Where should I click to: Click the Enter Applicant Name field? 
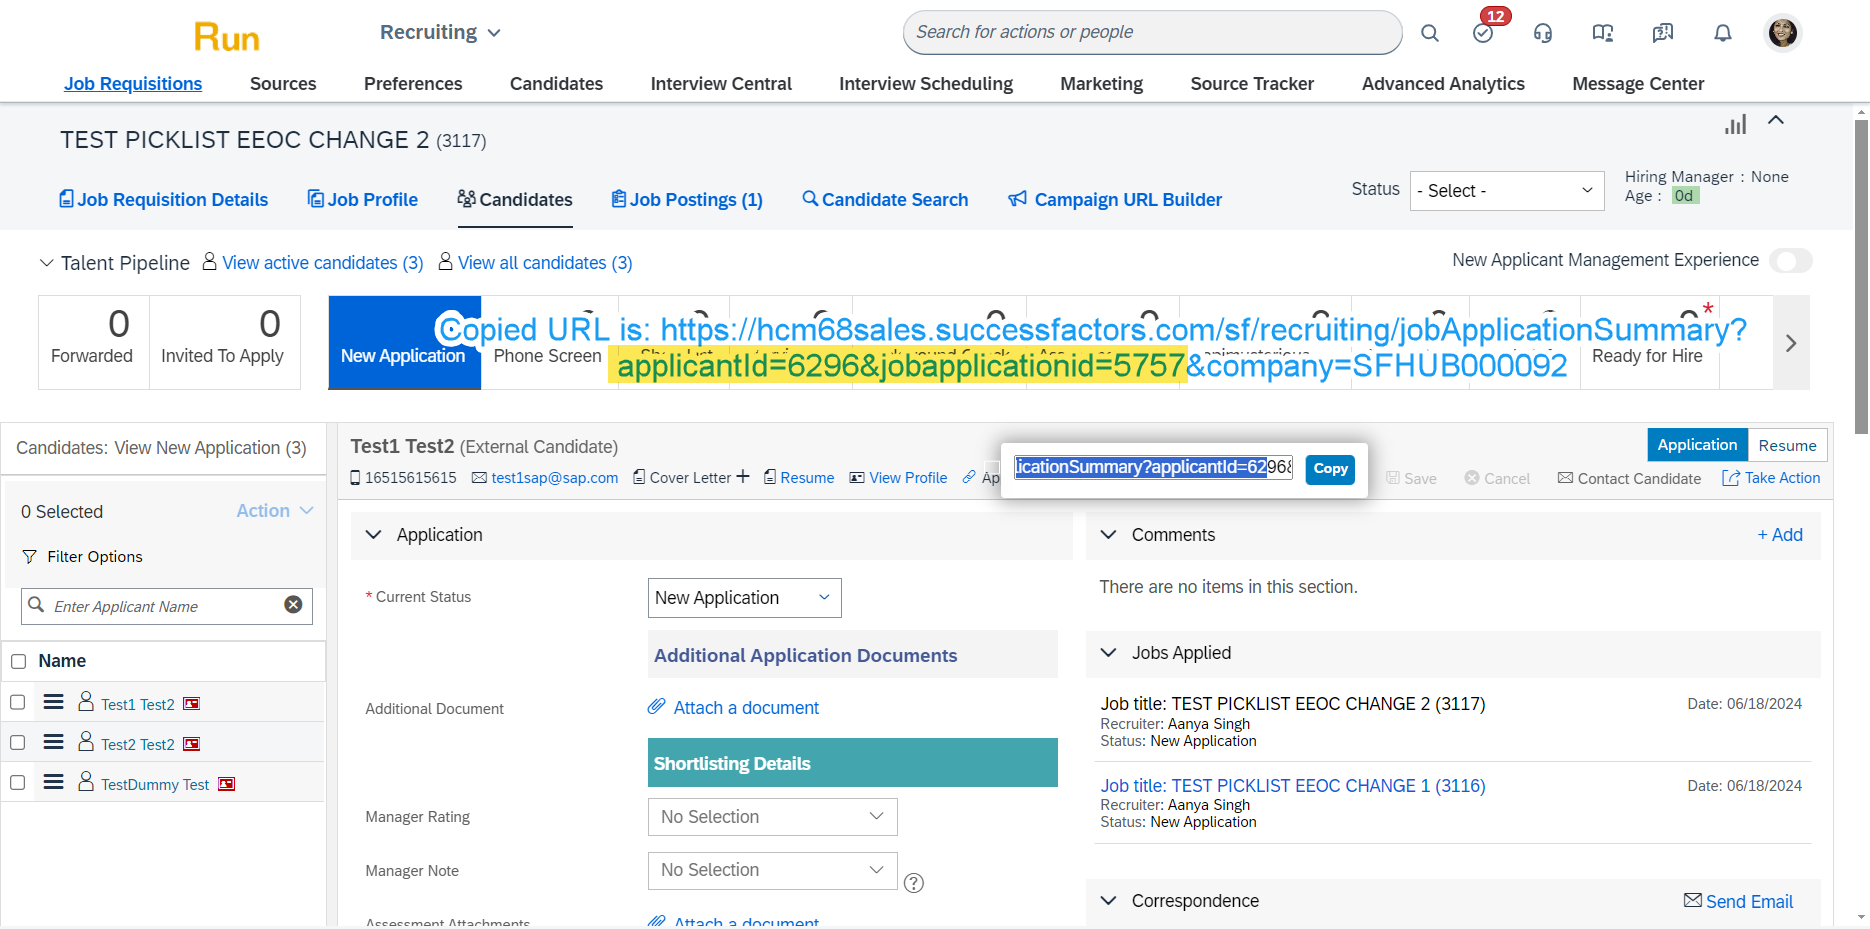[165, 606]
